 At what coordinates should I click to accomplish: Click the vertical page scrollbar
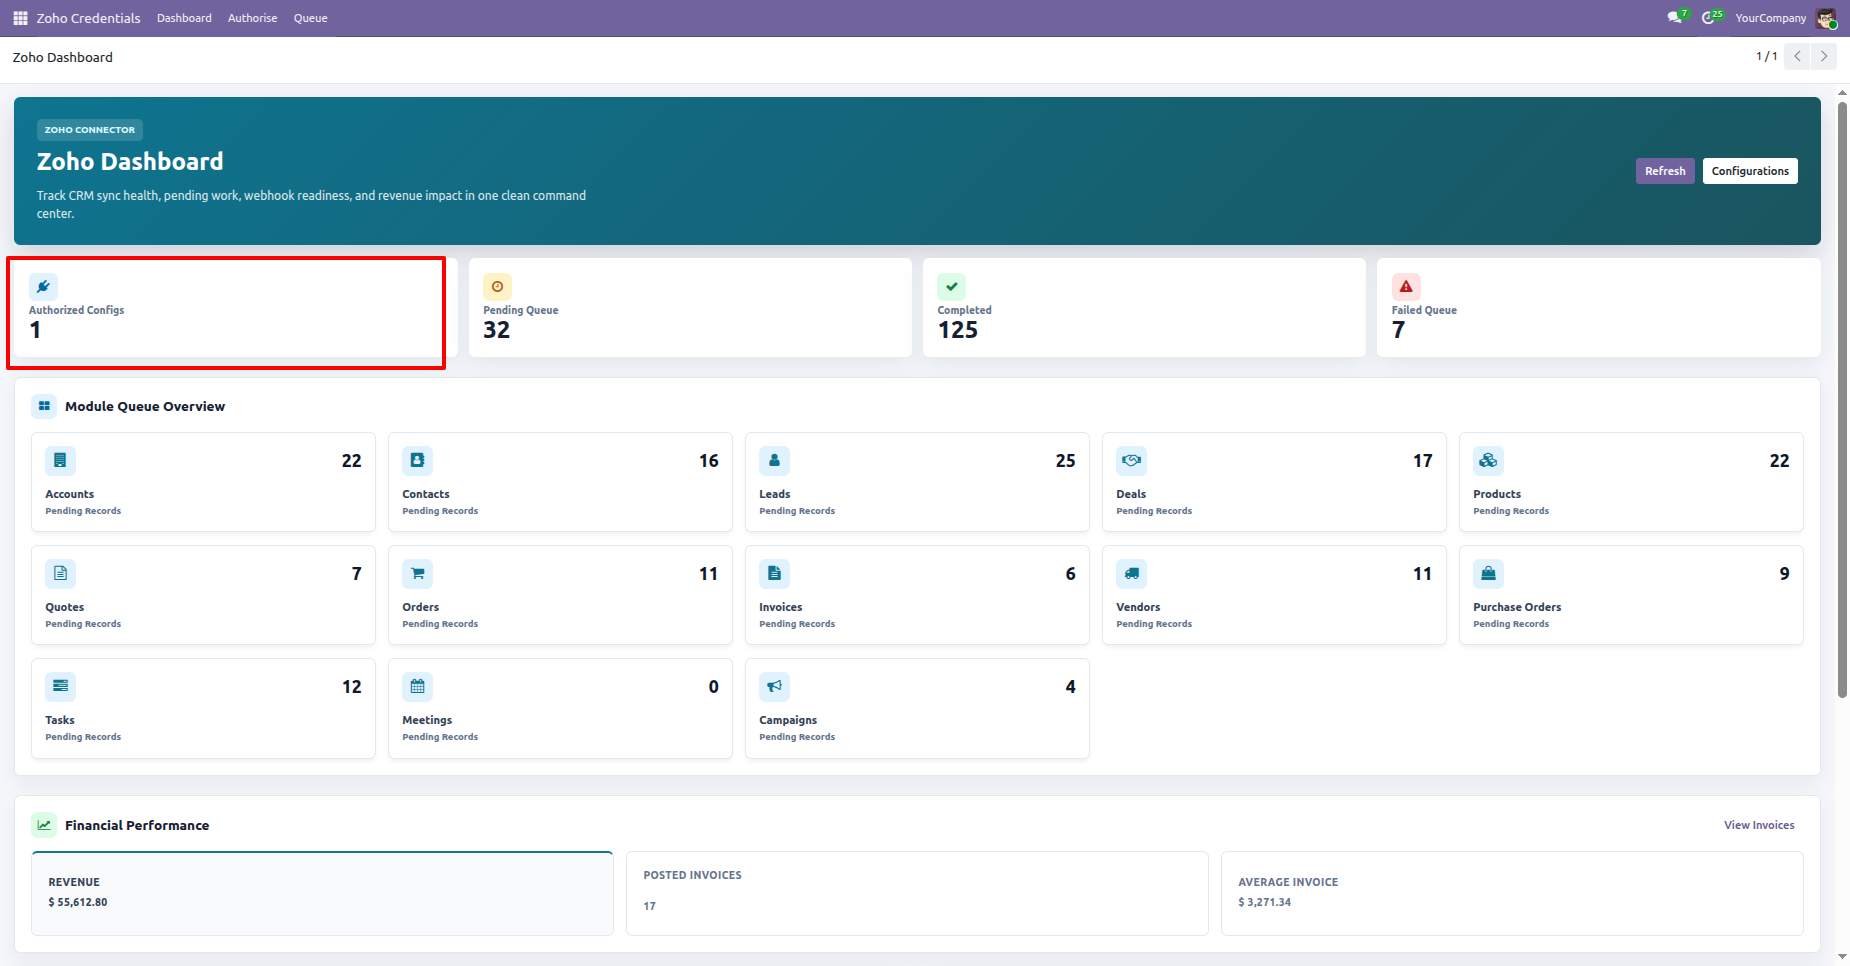1842,400
